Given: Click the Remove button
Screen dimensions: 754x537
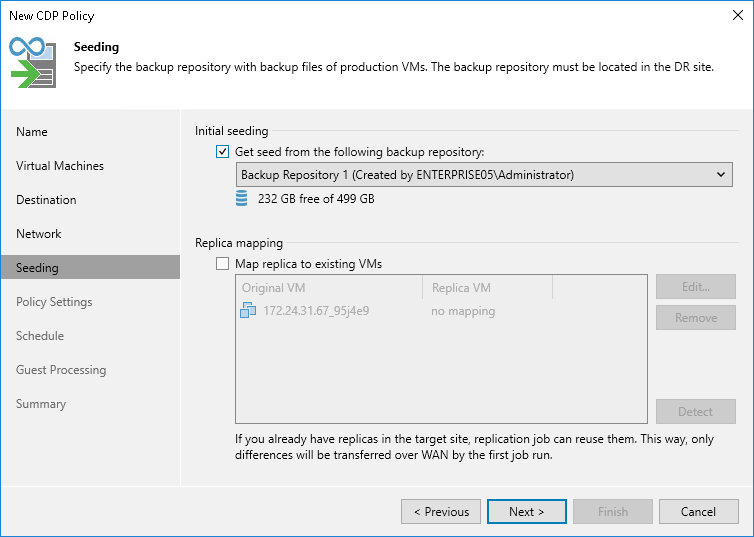Looking at the screenshot, I should point(696,318).
